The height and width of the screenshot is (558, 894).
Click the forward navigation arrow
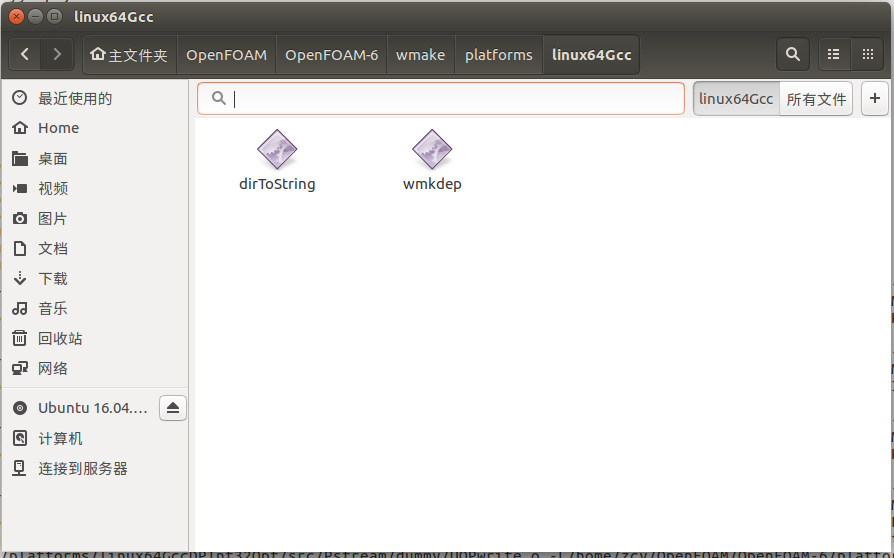pyautogui.click(x=57, y=55)
